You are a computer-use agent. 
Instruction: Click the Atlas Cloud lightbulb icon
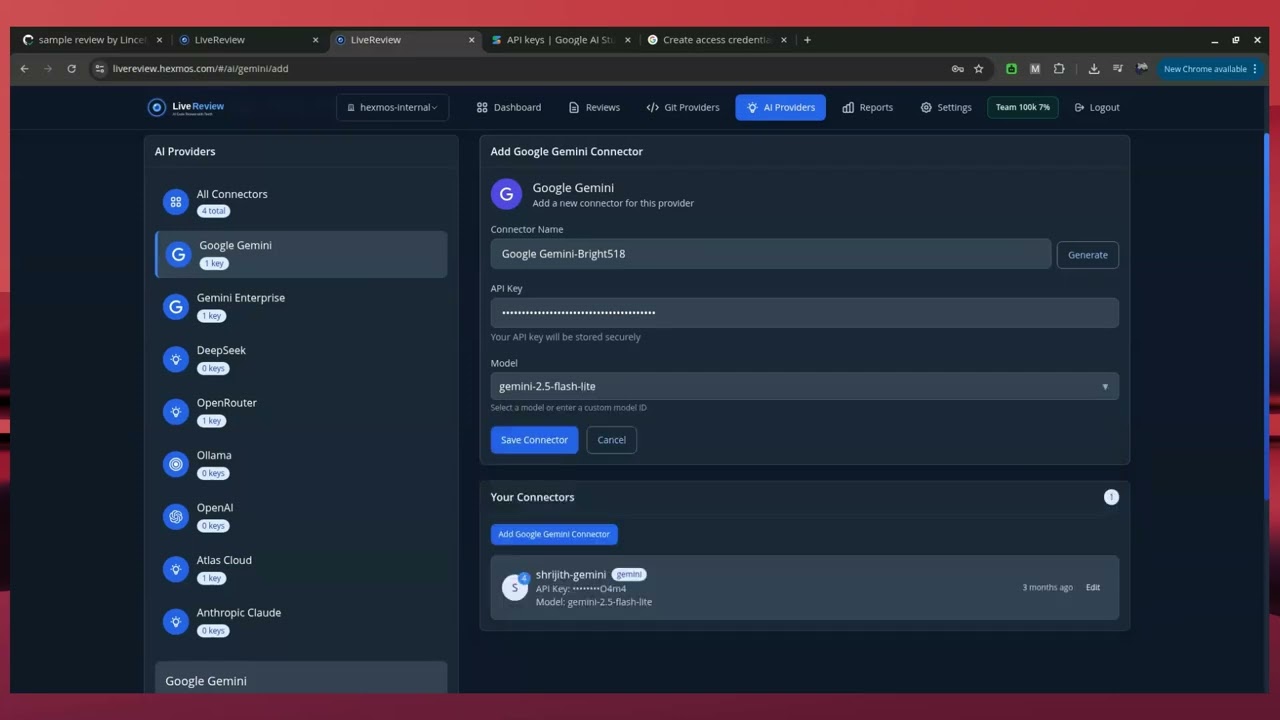pos(176,569)
